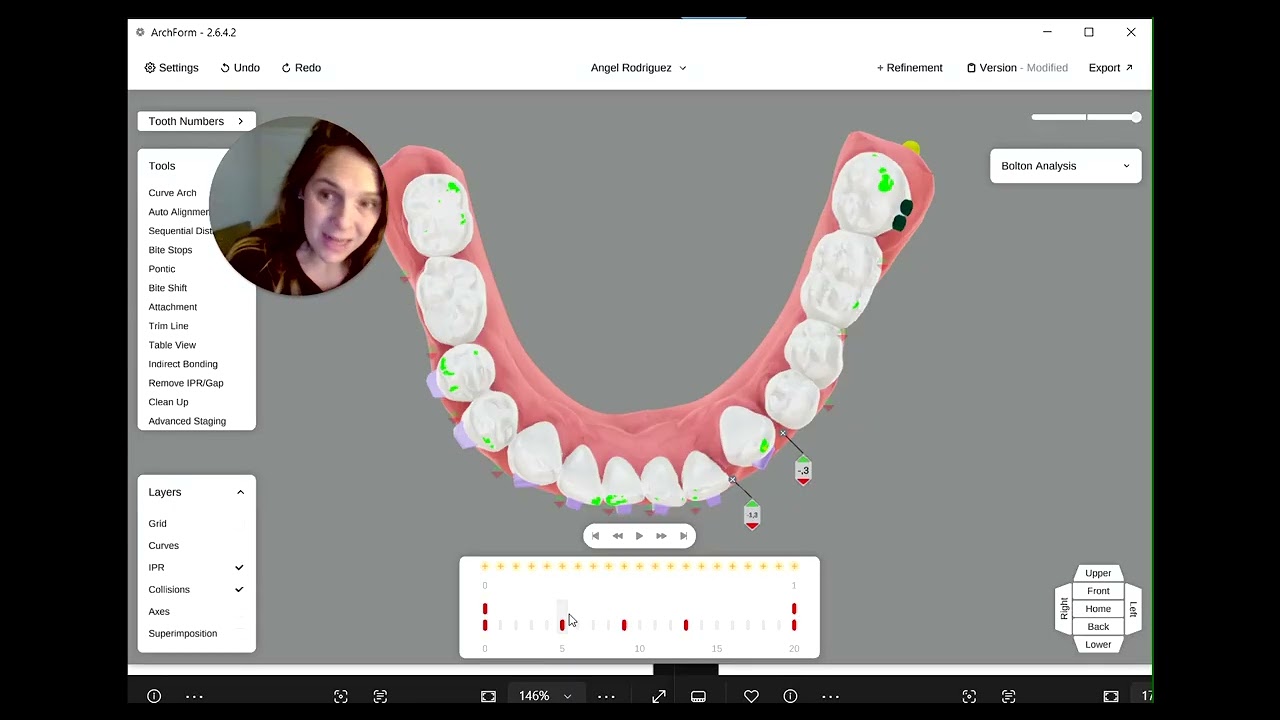This screenshot has width=1280, height=720.
Task: Click the Redo button
Action: click(301, 68)
